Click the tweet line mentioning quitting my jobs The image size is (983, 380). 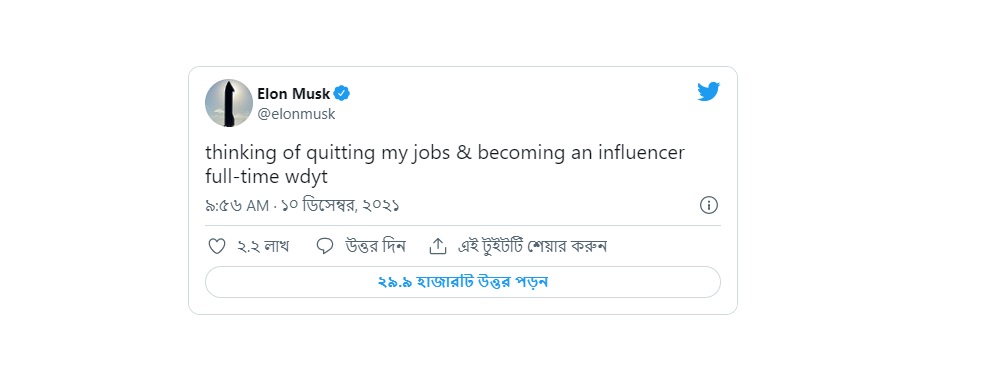point(445,154)
